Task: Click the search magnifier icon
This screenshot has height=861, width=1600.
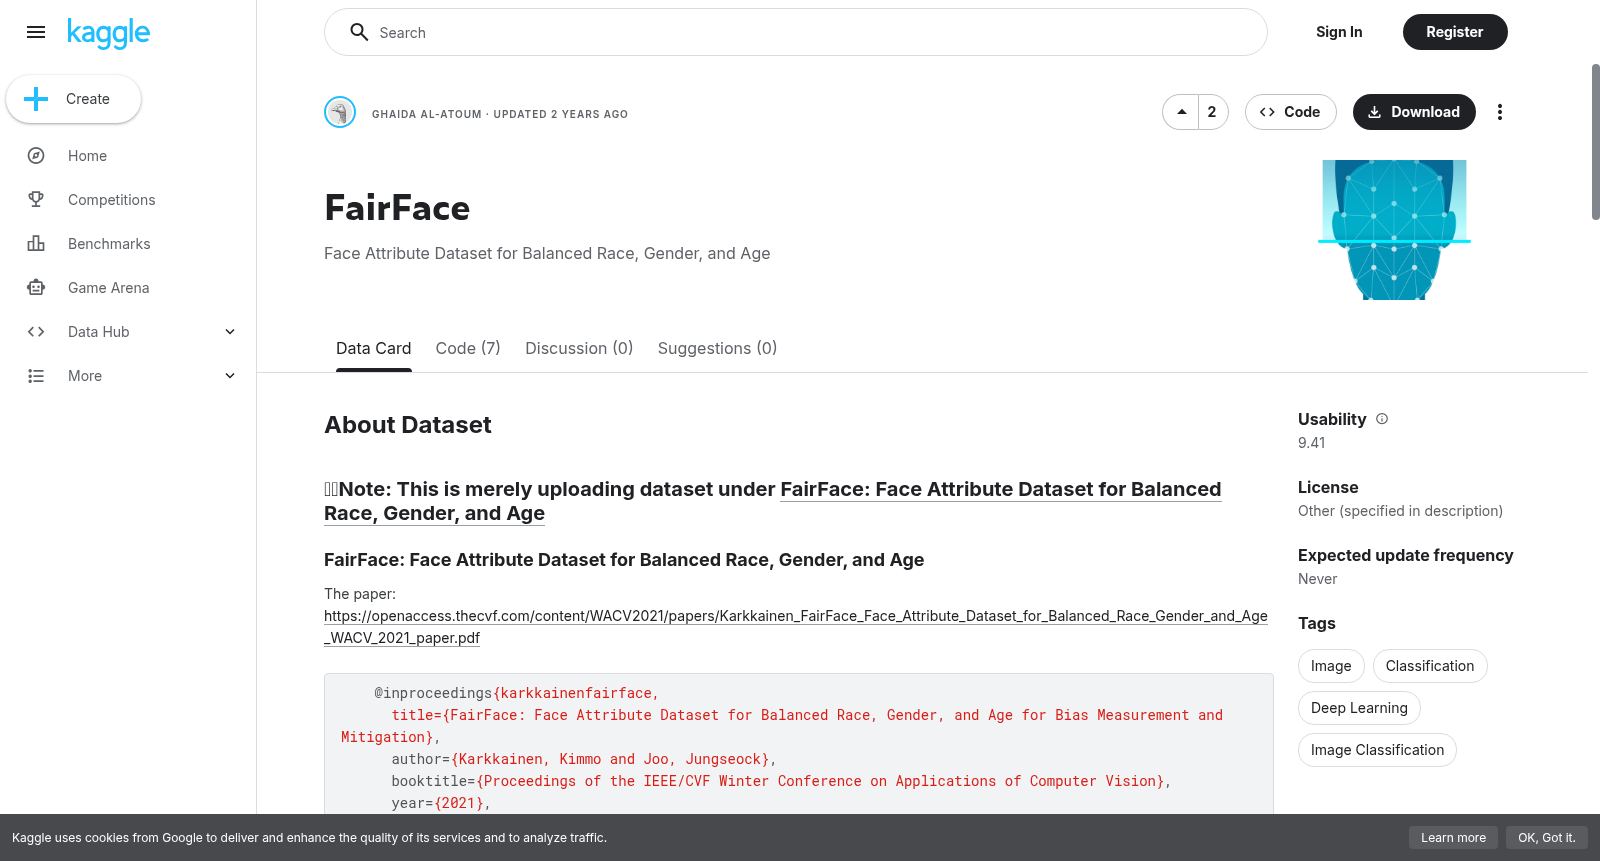Action: 359,32
